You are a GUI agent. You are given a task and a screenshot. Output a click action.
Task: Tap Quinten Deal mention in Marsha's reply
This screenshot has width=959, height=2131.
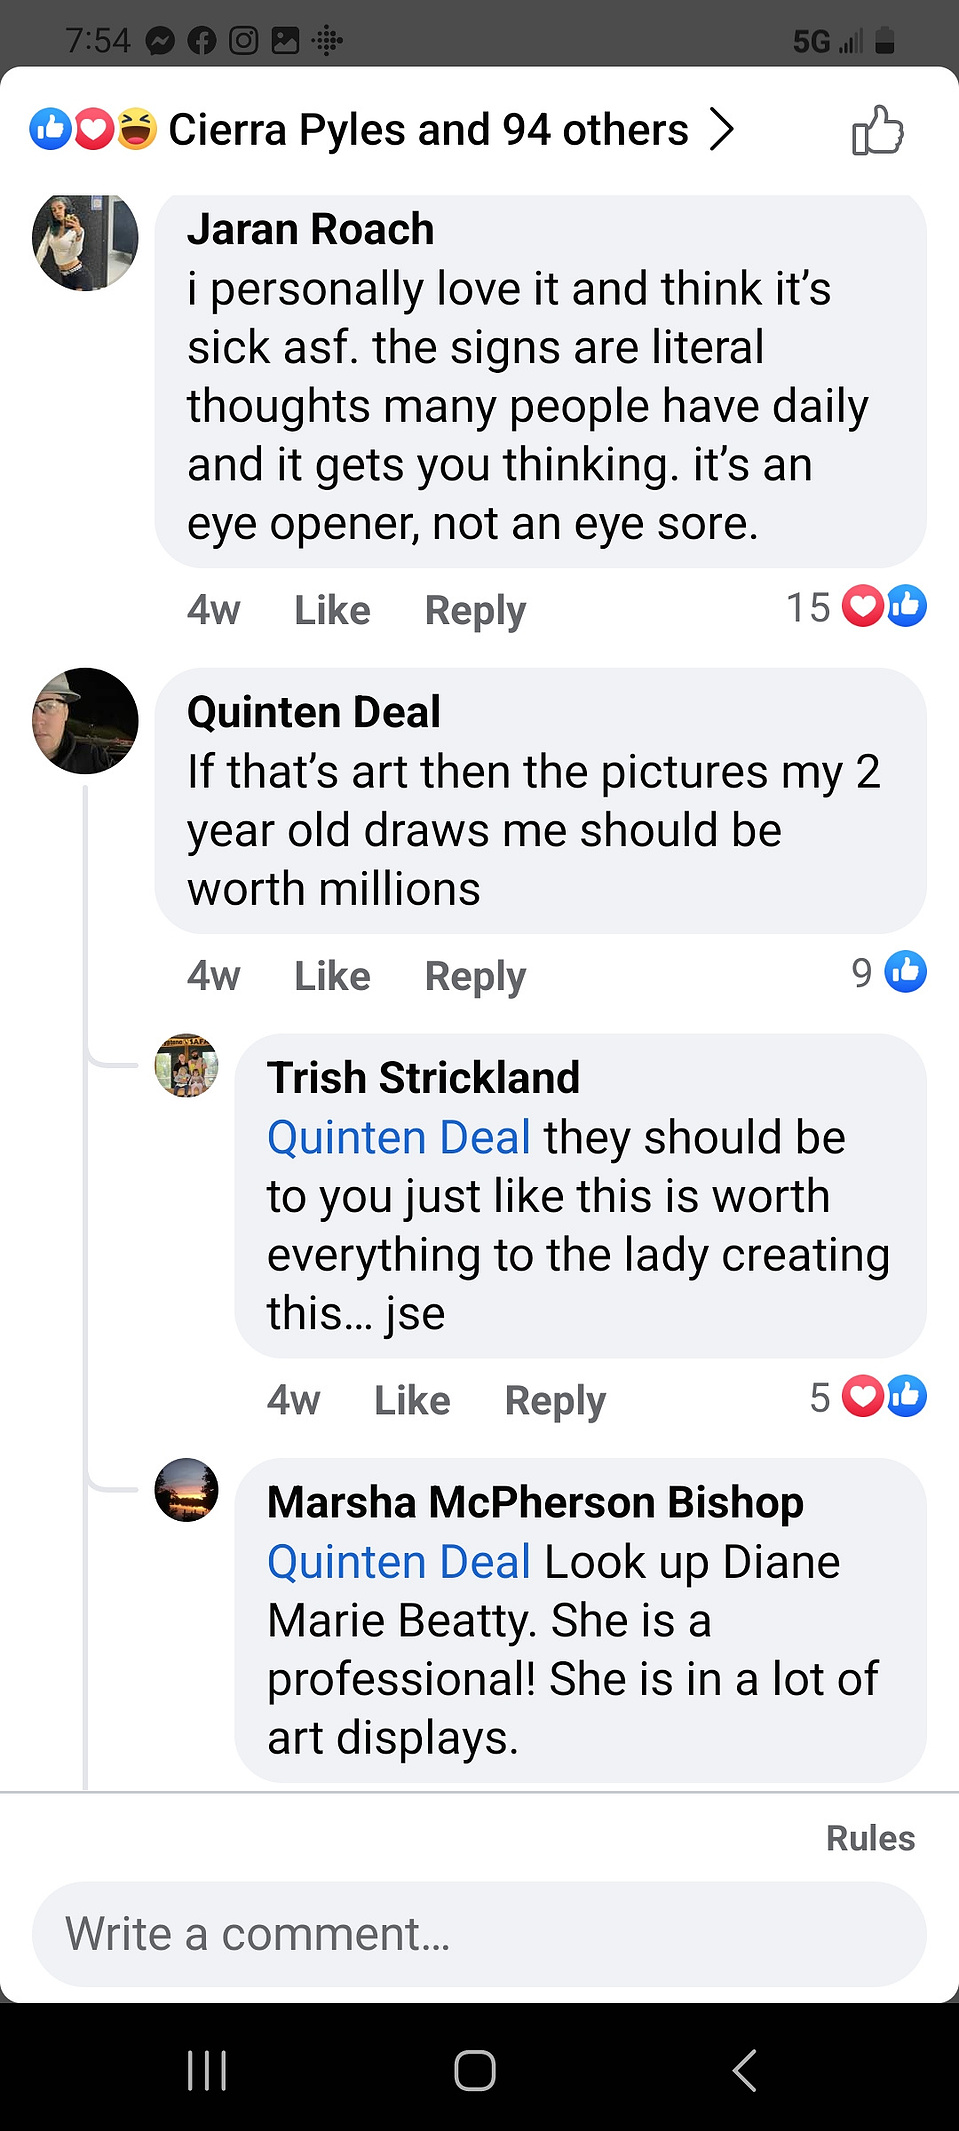398,1562
